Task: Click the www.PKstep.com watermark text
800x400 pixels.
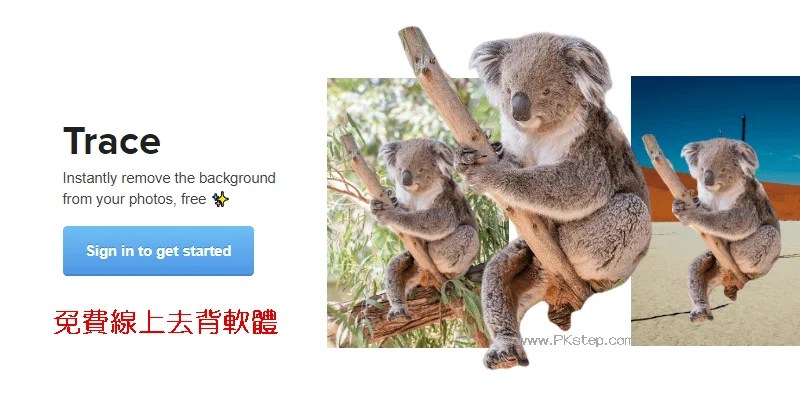Action: (x=576, y=340)
